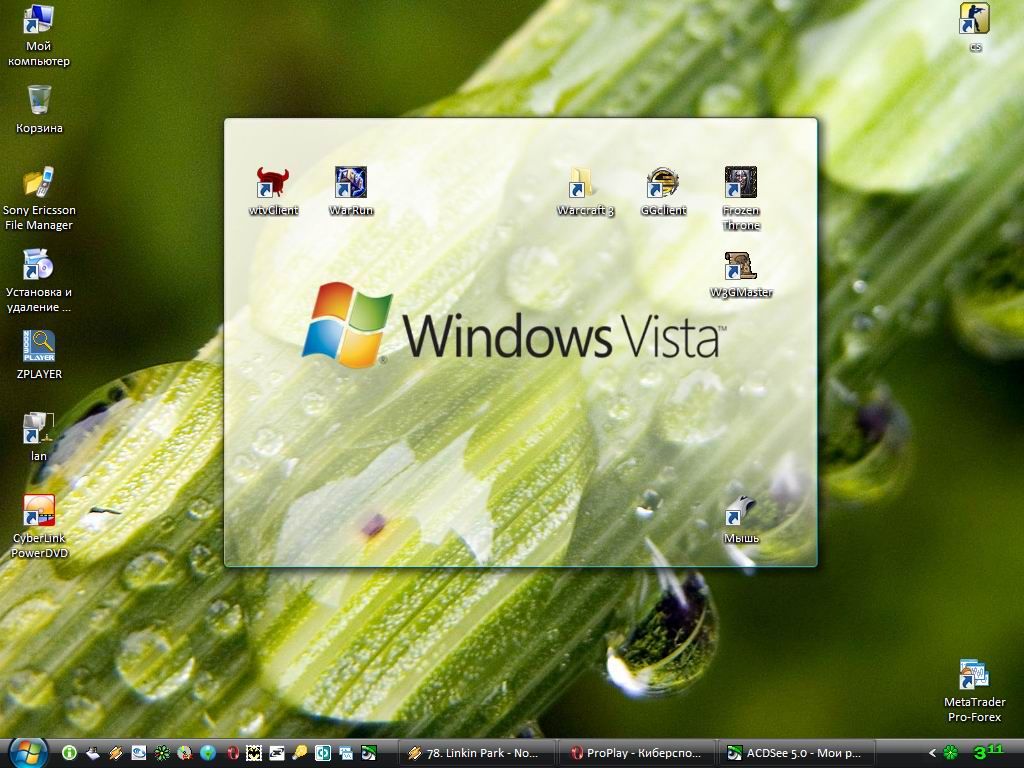Click the blue globe icon in Quick Launch

pos(208,753)
